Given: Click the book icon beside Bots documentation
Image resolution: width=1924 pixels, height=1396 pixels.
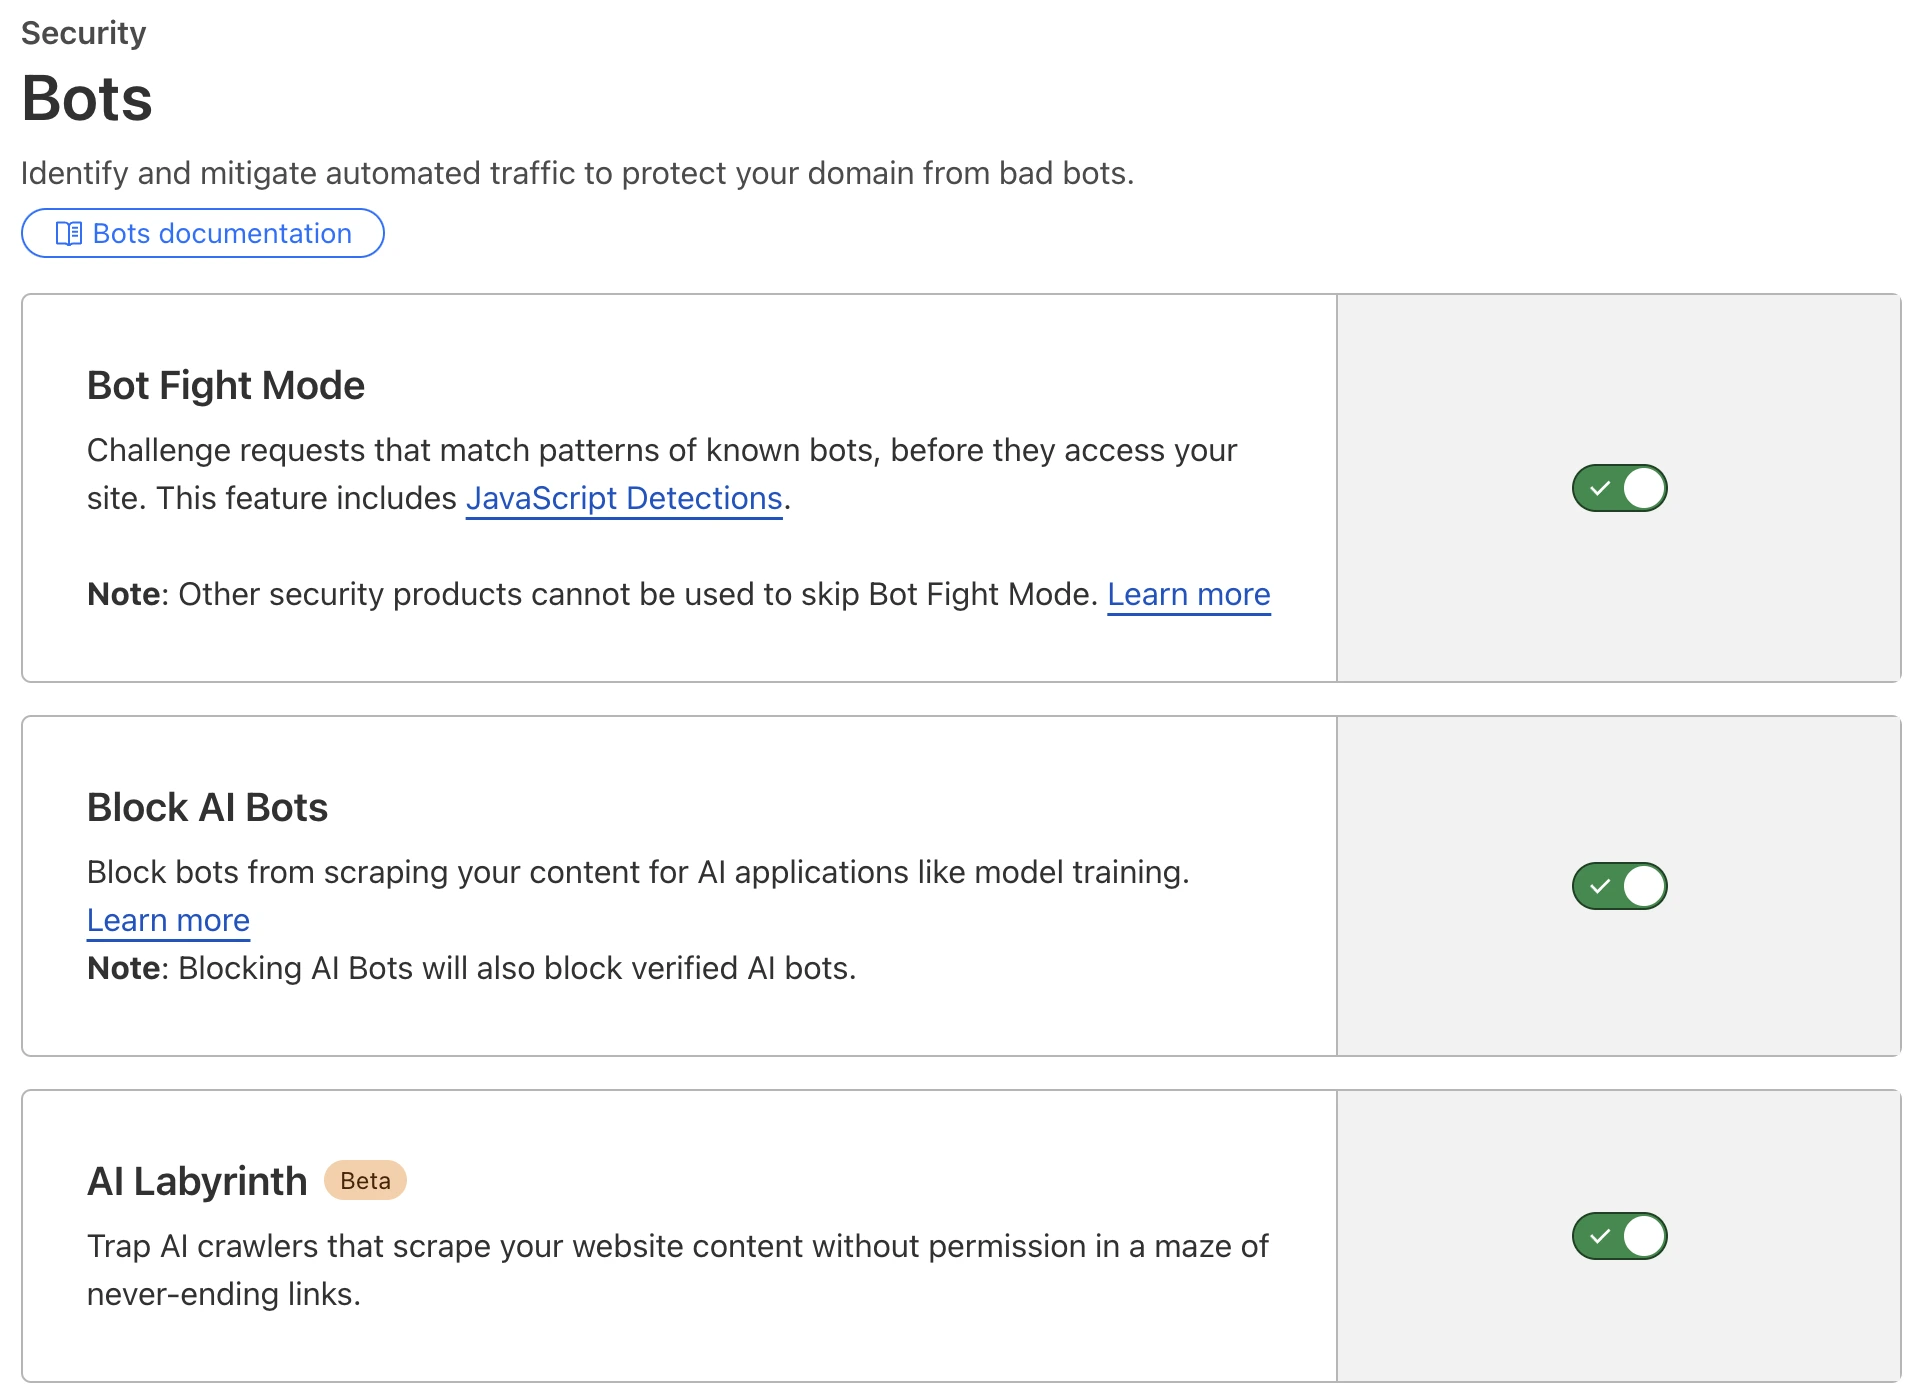Looking at the screenshot, I should (x=69, y=234).
